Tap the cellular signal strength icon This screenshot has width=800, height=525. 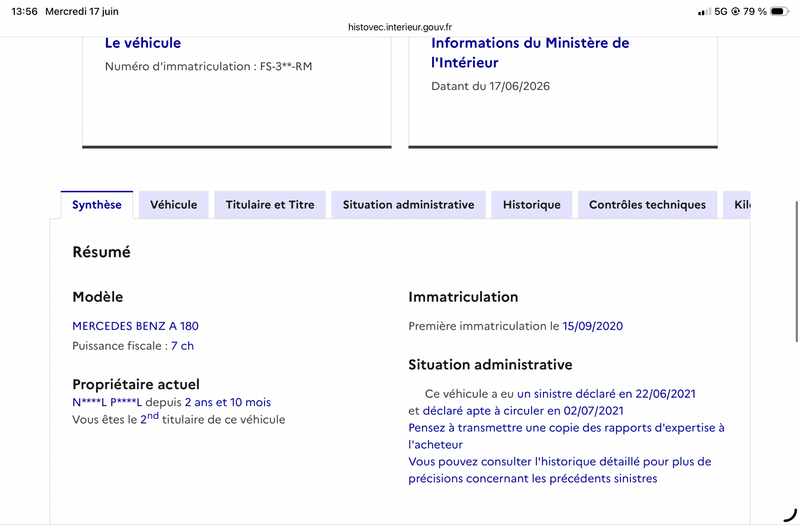[x=705, y=11]
